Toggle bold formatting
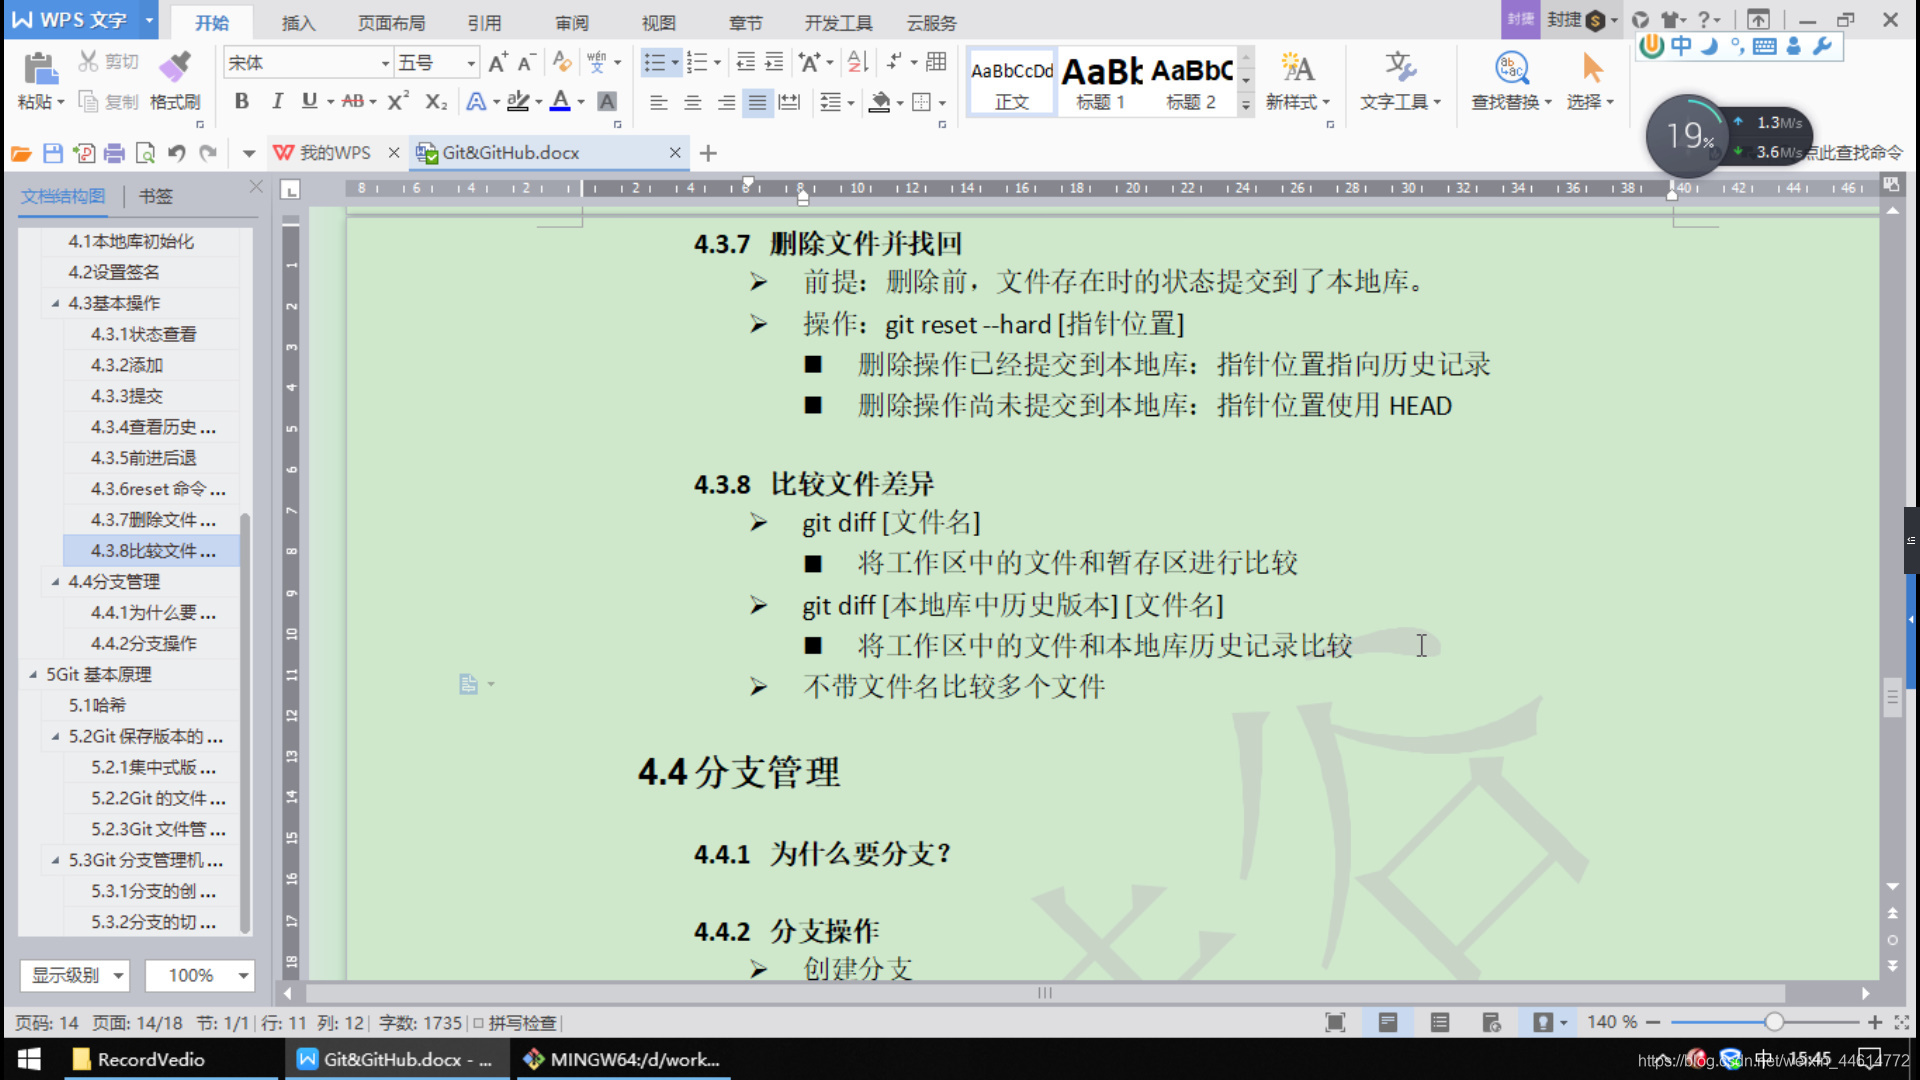Image resolution: width=1920 pixels, height=1080 pixels. click(x=241, y=101)
